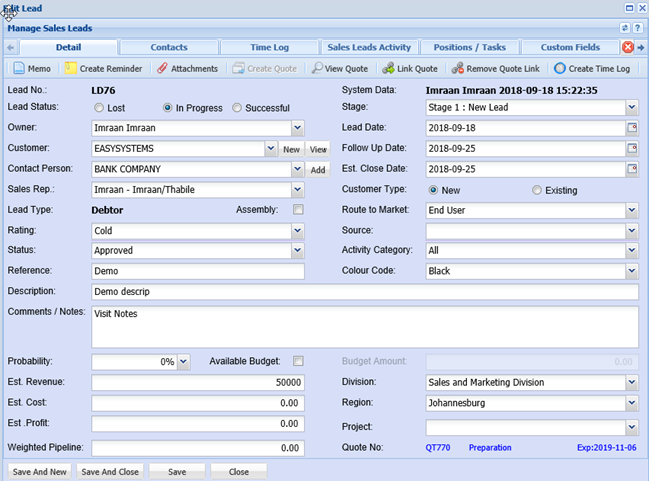Open the Lead Date calendar picker
The width and height of the screenshot is (650, 482).
tap(631, 128)
